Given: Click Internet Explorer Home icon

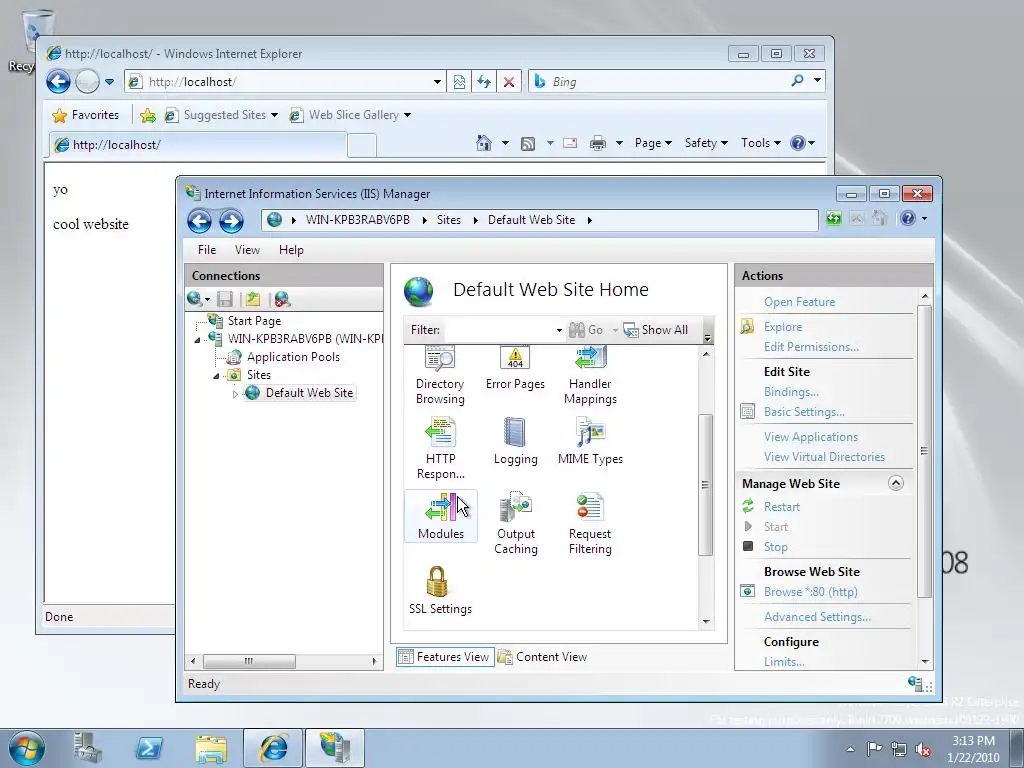Looking at the screenshot, I should pos(484,143).
